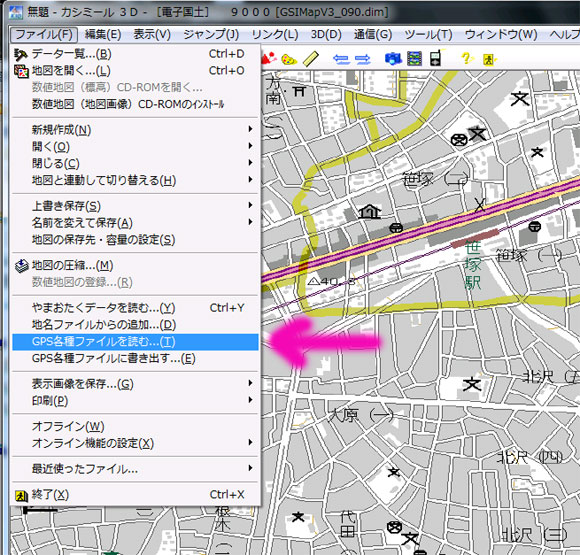Viewport: 580px width, 555px height.
Task: Click the map icon beside 地図を開く
Action: pyautogui.click(x=21, y=71)
